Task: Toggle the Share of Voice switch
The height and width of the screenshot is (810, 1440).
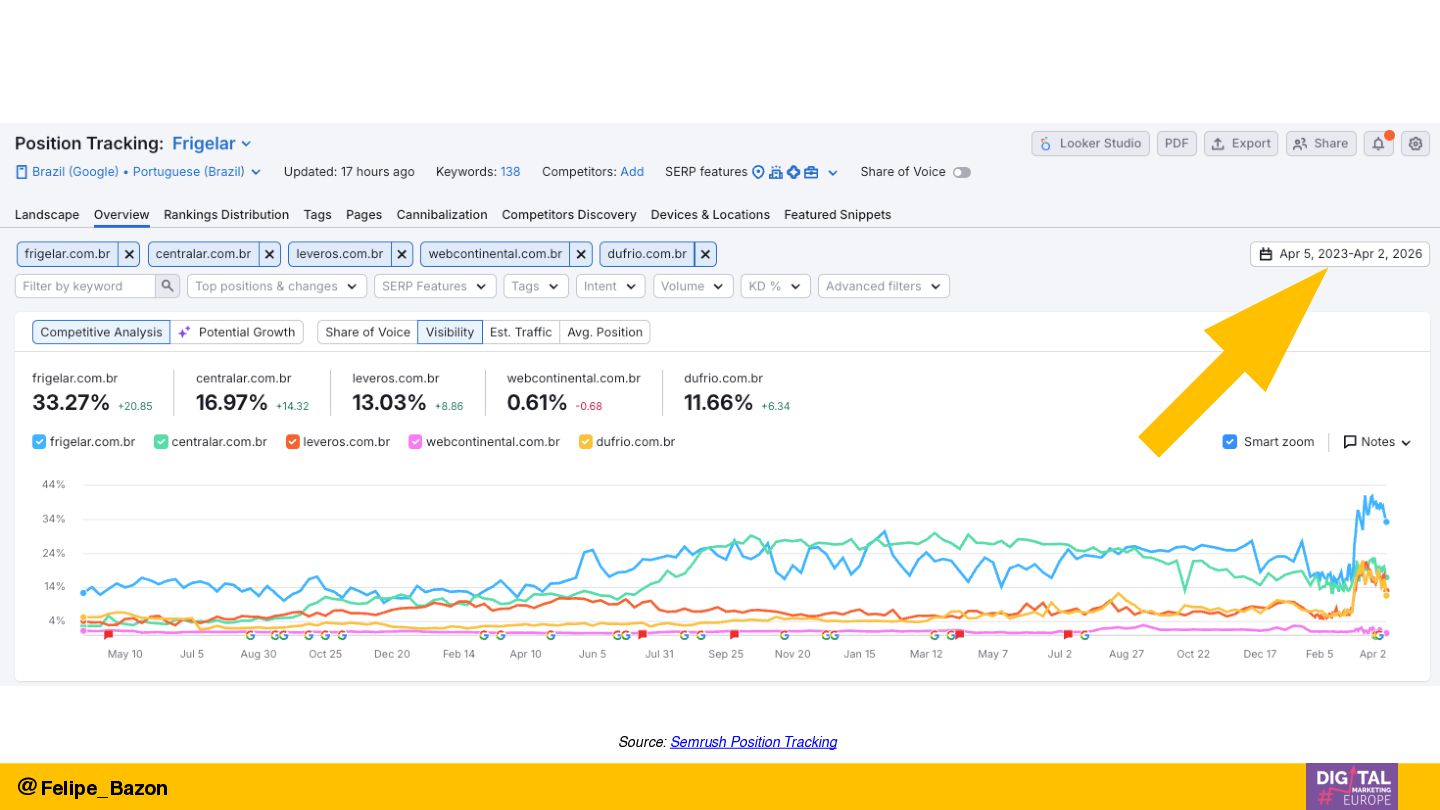Action: pos(961,172)
